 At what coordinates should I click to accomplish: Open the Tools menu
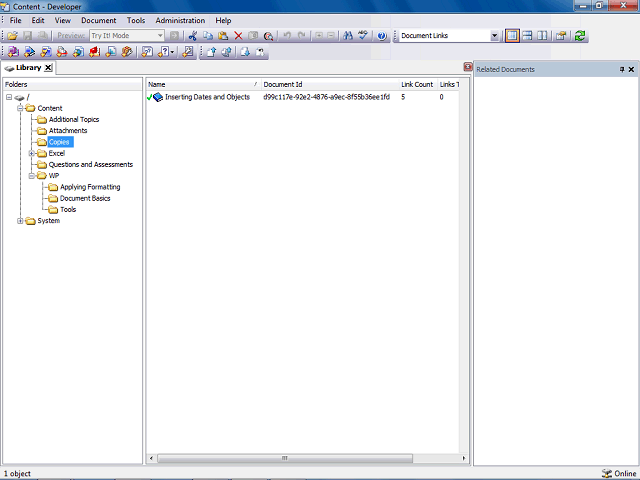(x=136, y=20)
